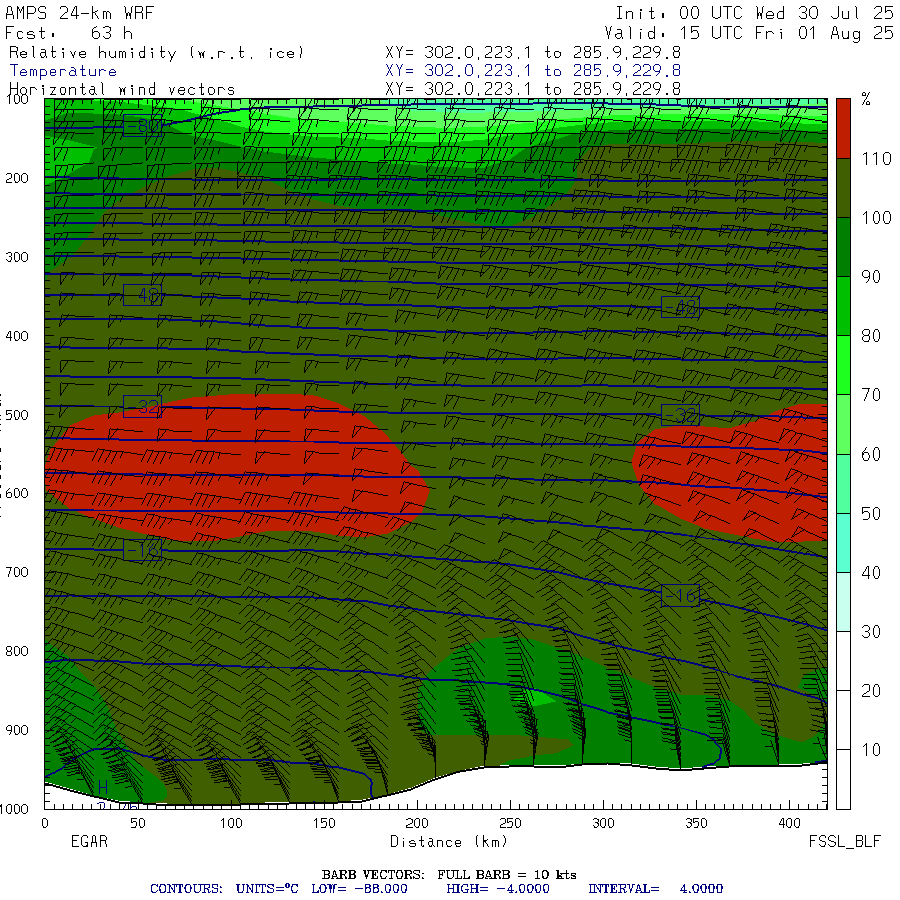The image size is (900, 900).
Task: Select the pressure axis '1000' label
Action: [14, 809]
